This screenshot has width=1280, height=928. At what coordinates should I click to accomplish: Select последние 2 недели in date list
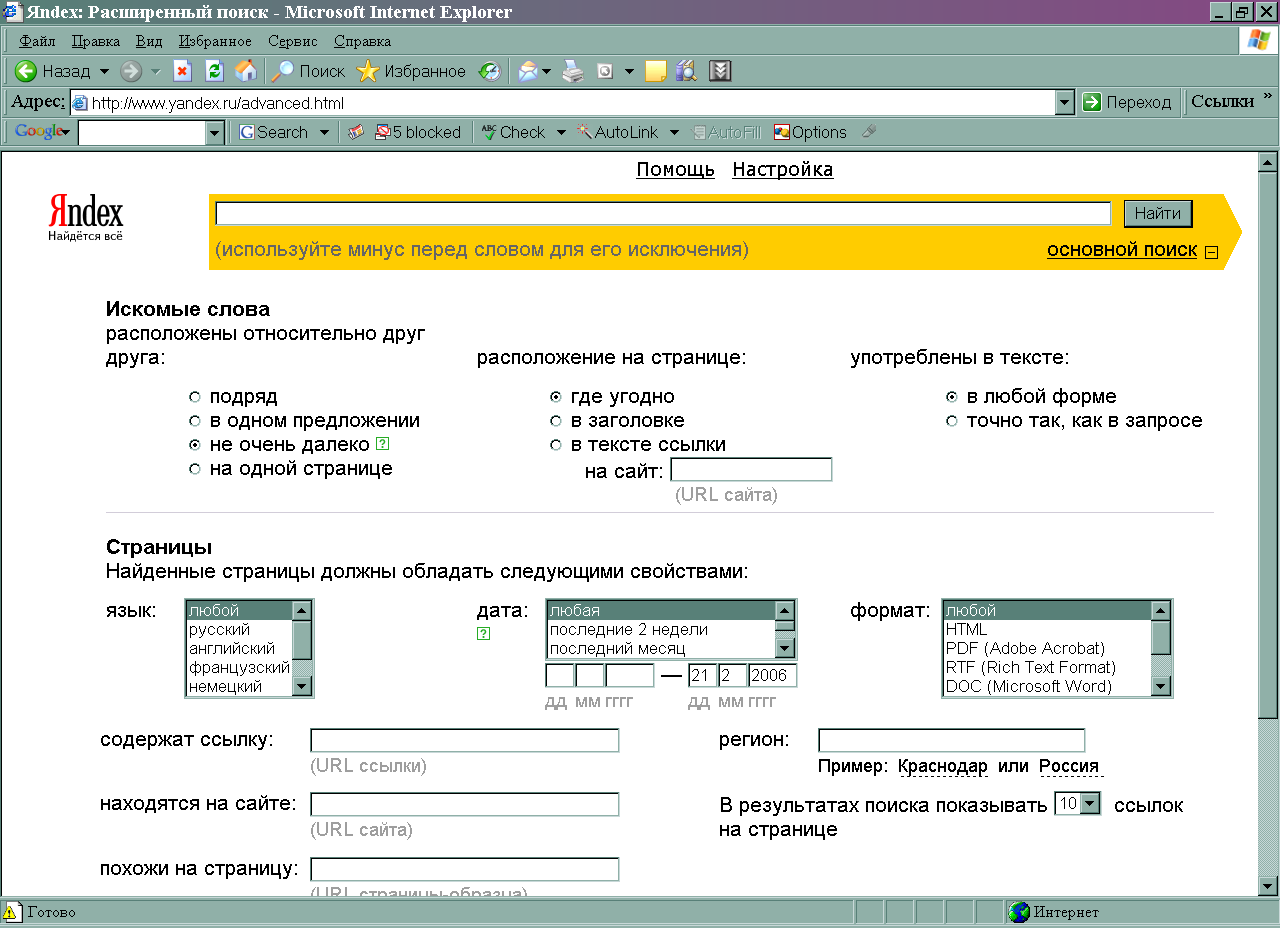click(x=661, y=630)
